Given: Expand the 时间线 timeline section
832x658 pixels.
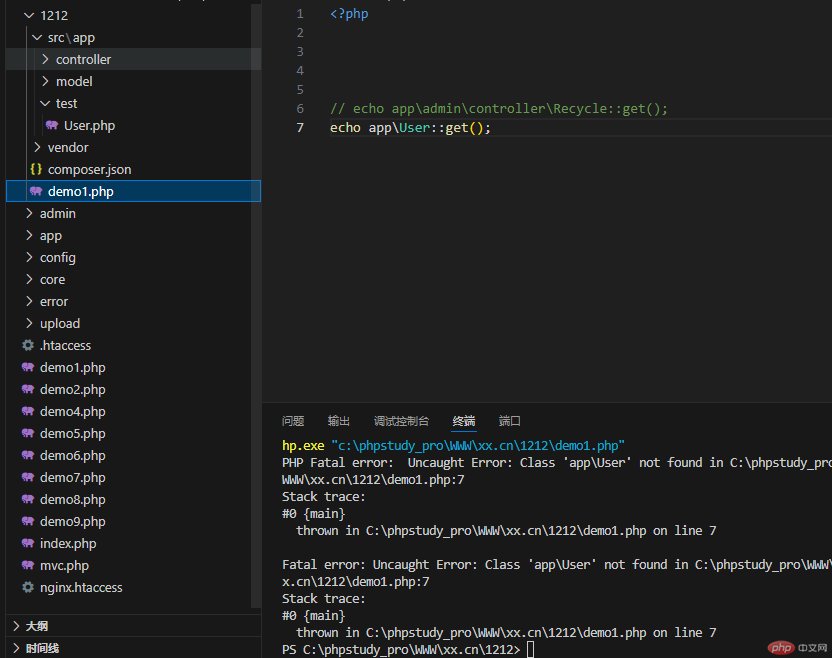Looking at the screenshot, I should click(16, 648).
